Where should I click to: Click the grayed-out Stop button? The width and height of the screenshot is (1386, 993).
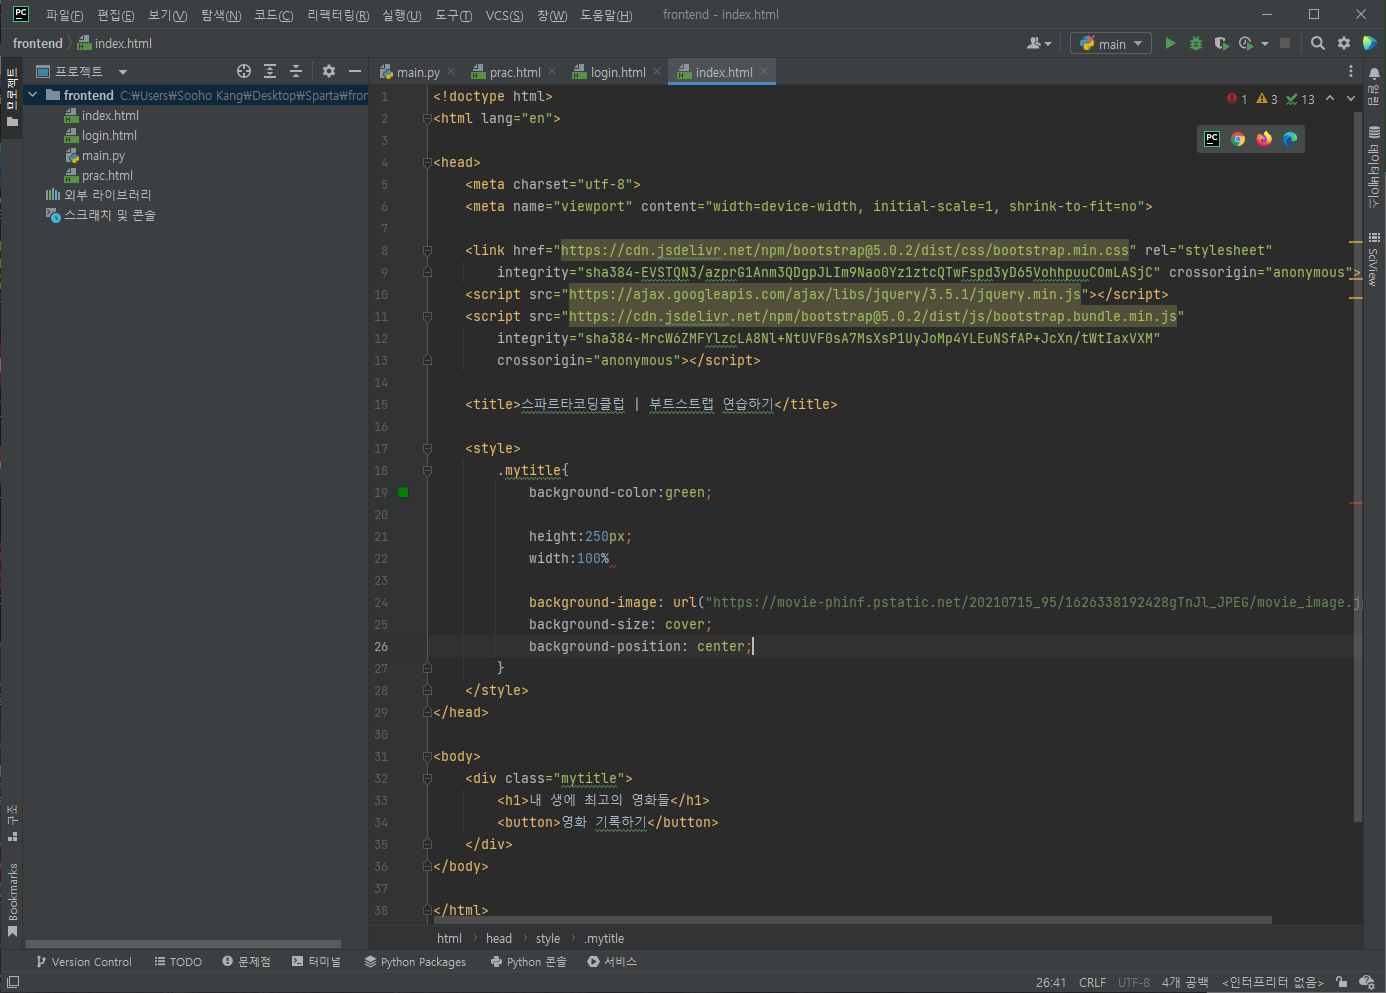click(1285, 43)
